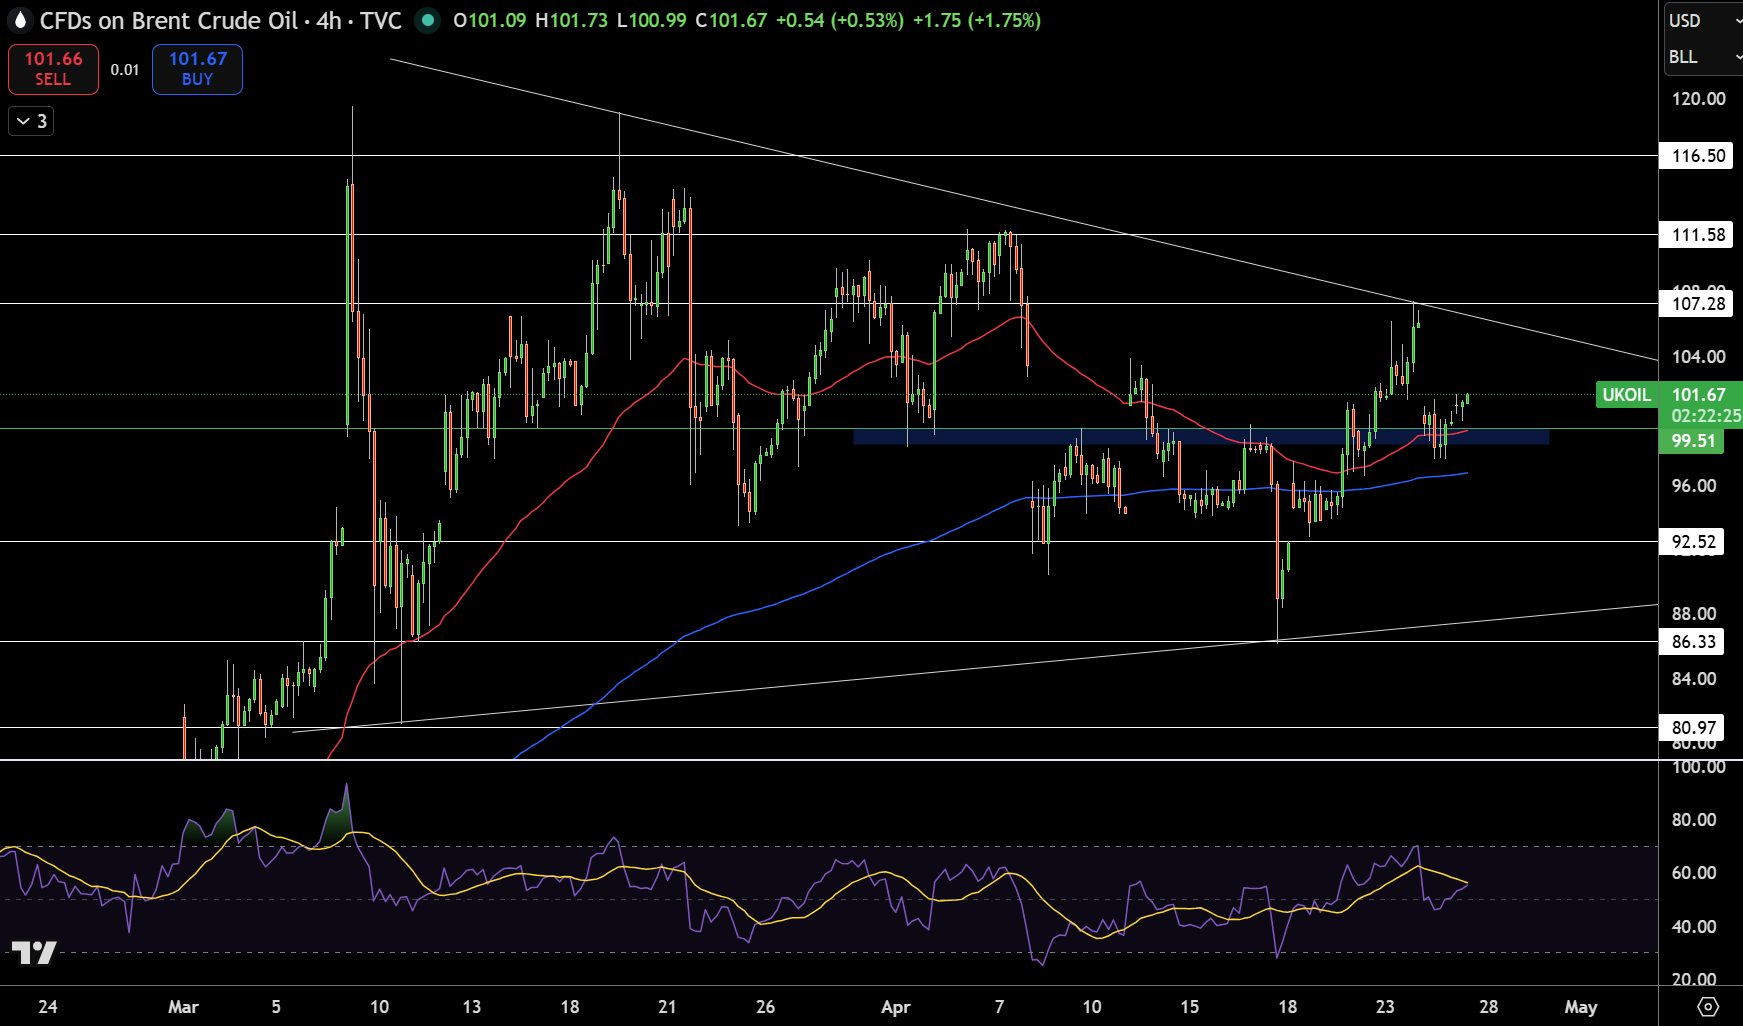Click the 111.58 price label
The height and width of the screenshot is (1026, 1743).
(1697, 235)
